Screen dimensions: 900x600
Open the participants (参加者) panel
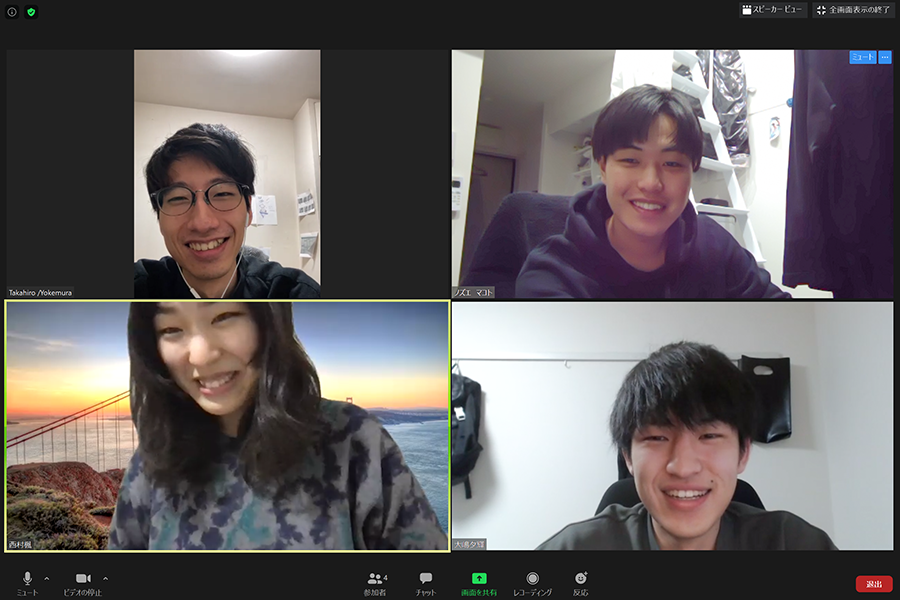click(377, 583)
